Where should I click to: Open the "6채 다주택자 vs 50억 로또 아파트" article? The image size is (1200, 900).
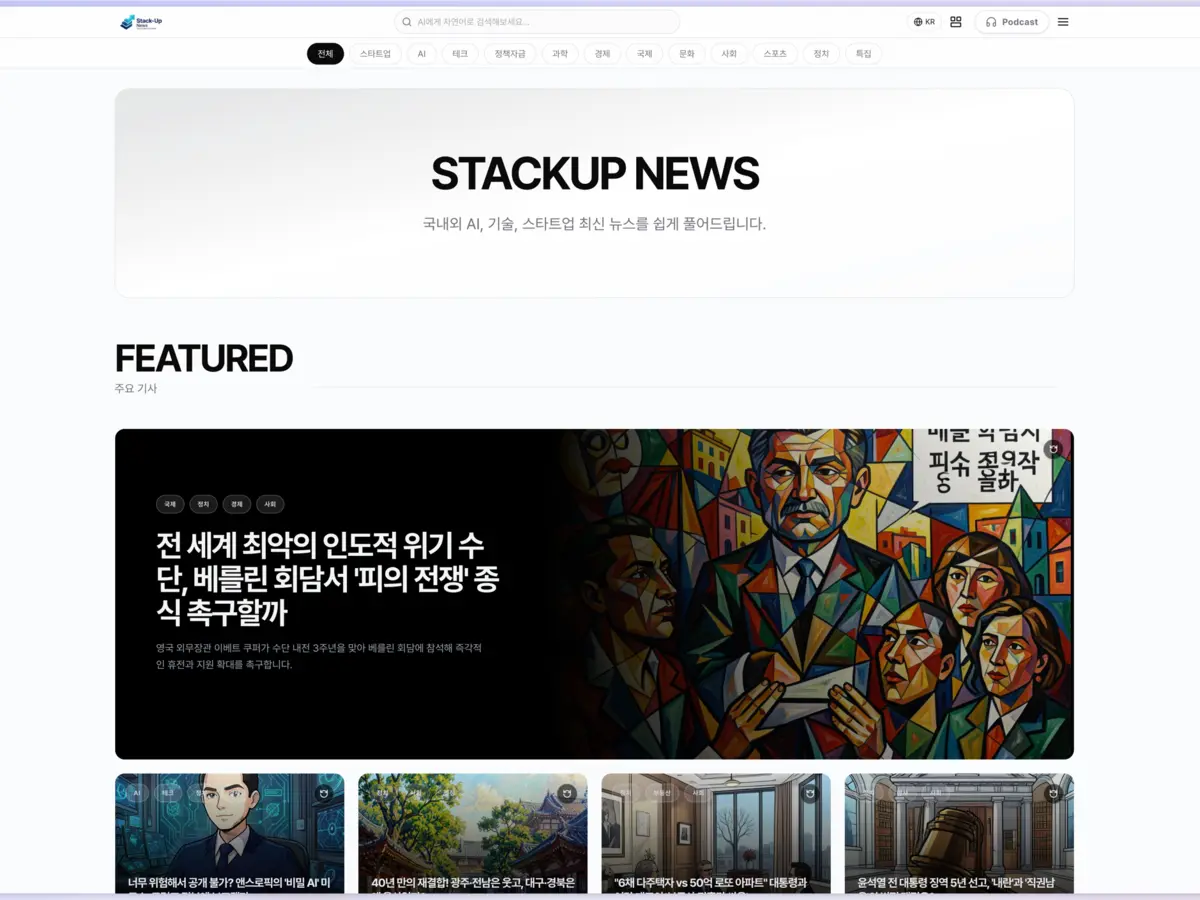[x=716, y=833]
